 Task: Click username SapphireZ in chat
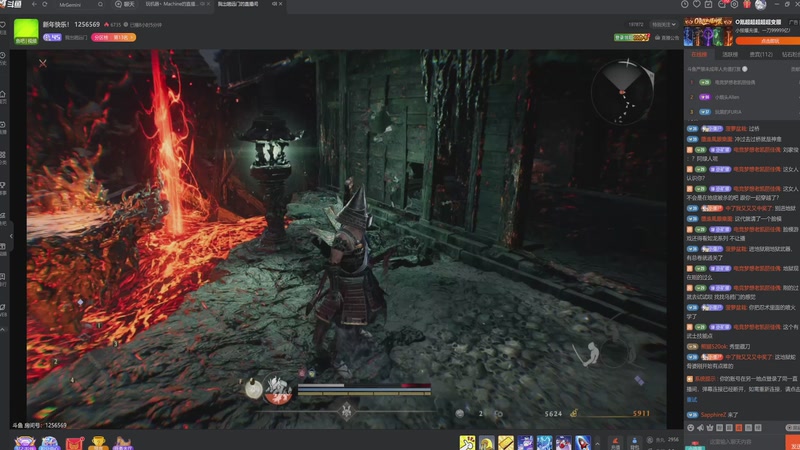[x=713, y=415]
